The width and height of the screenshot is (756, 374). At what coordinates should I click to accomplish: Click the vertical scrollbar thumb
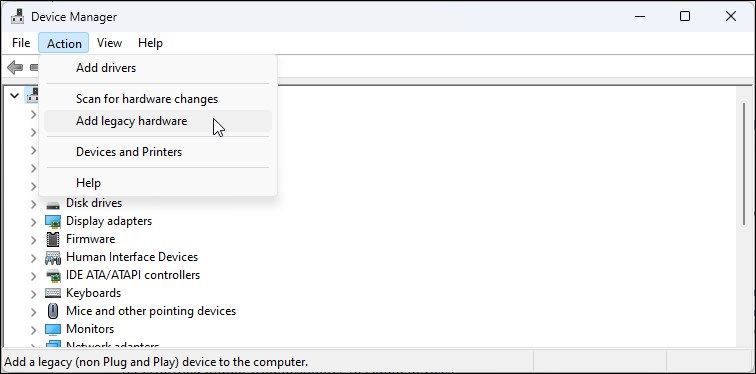746,164
